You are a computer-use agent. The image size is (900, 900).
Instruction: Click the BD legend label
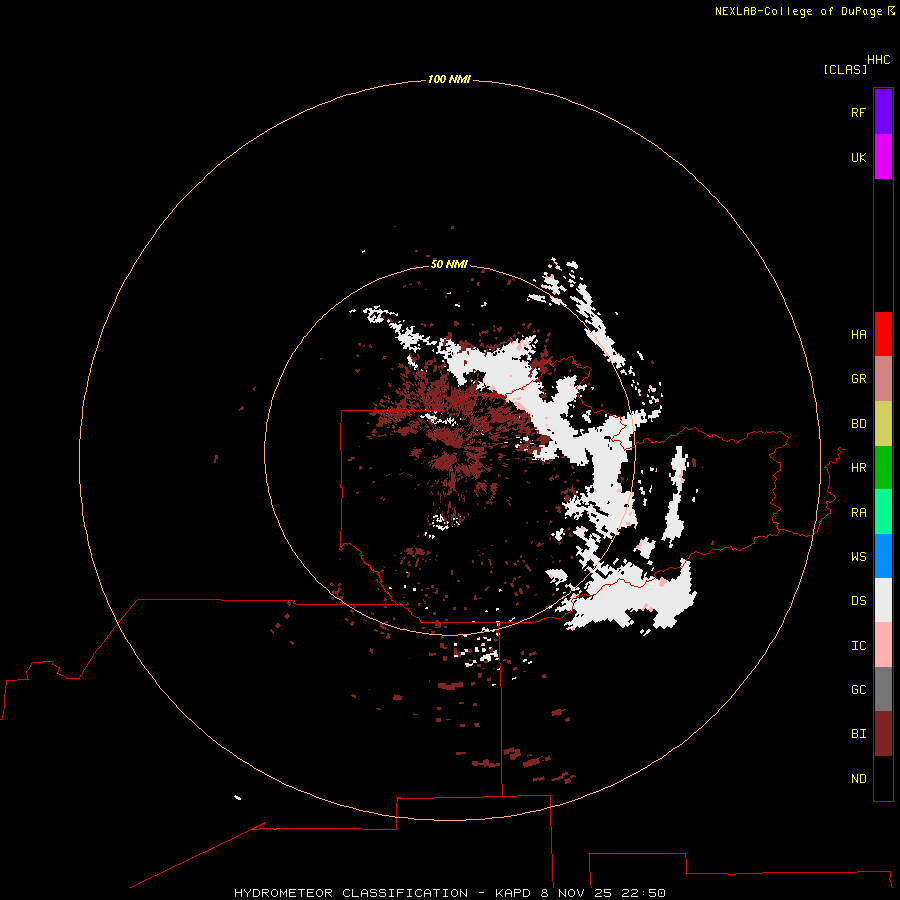(x=858, y=424)
